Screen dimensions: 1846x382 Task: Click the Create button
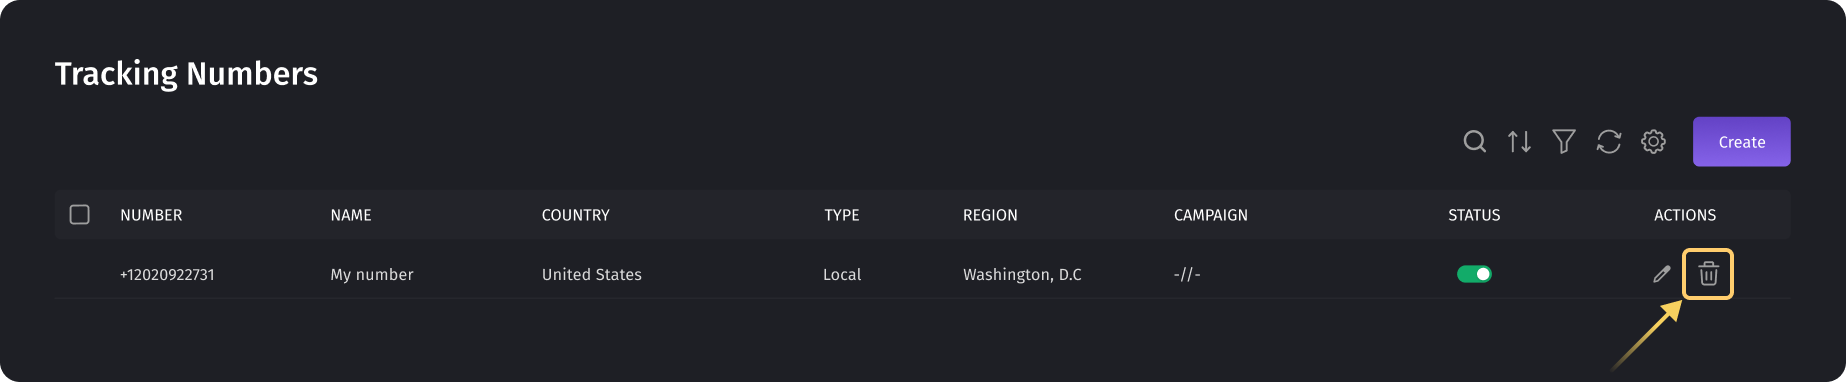(1741, 142)
